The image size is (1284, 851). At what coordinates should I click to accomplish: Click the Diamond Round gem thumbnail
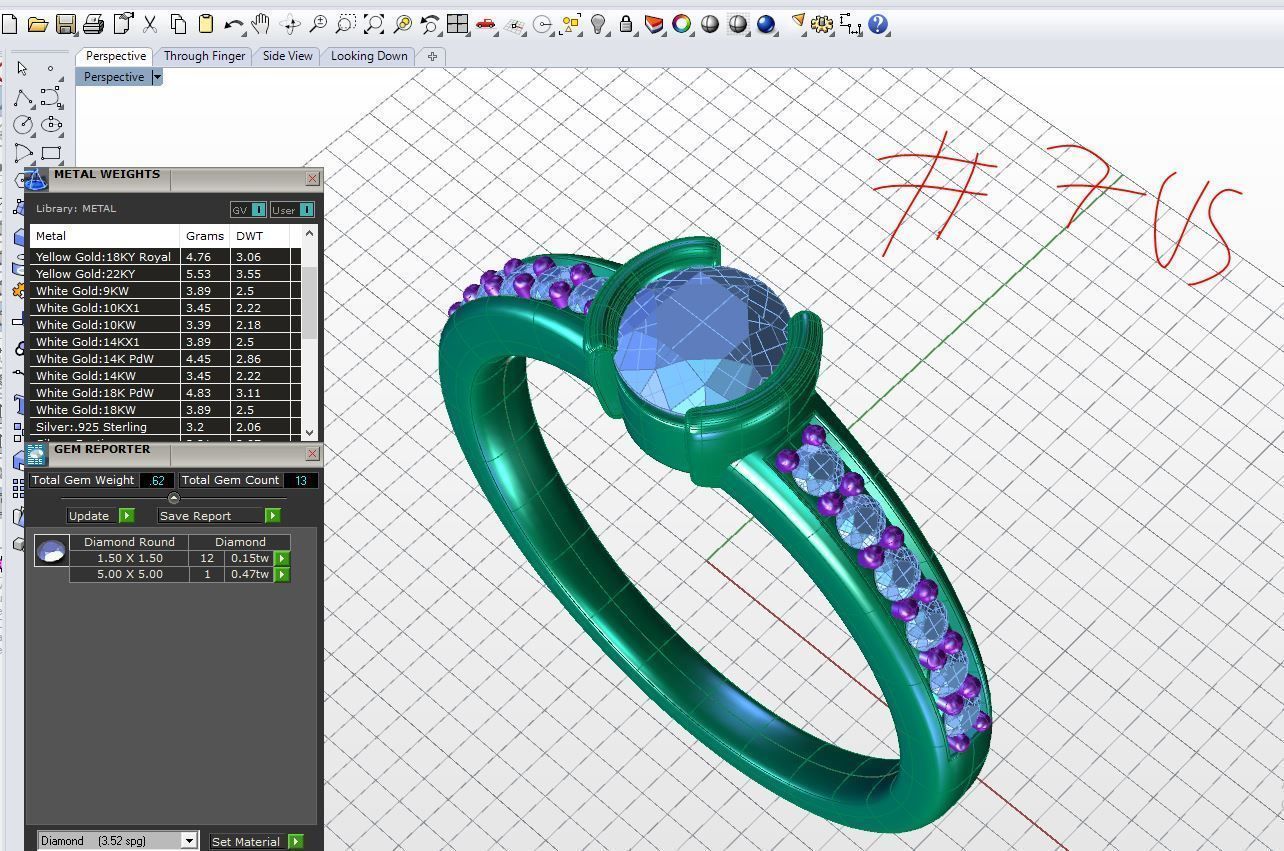pyautogui.click(x=51, y=551)
